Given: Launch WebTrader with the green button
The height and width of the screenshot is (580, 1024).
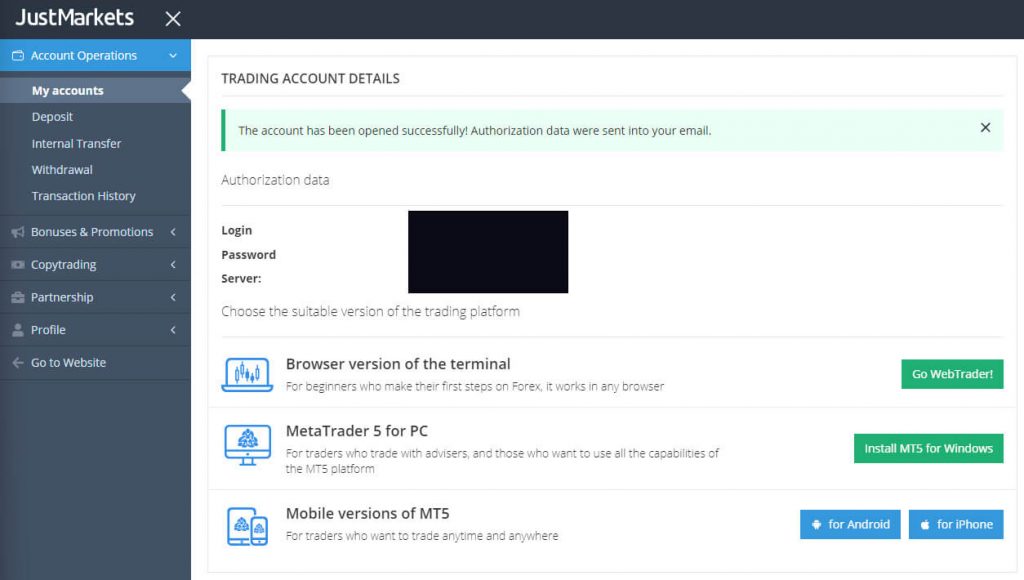Looking at the screenshot, I should pos(952,374).
